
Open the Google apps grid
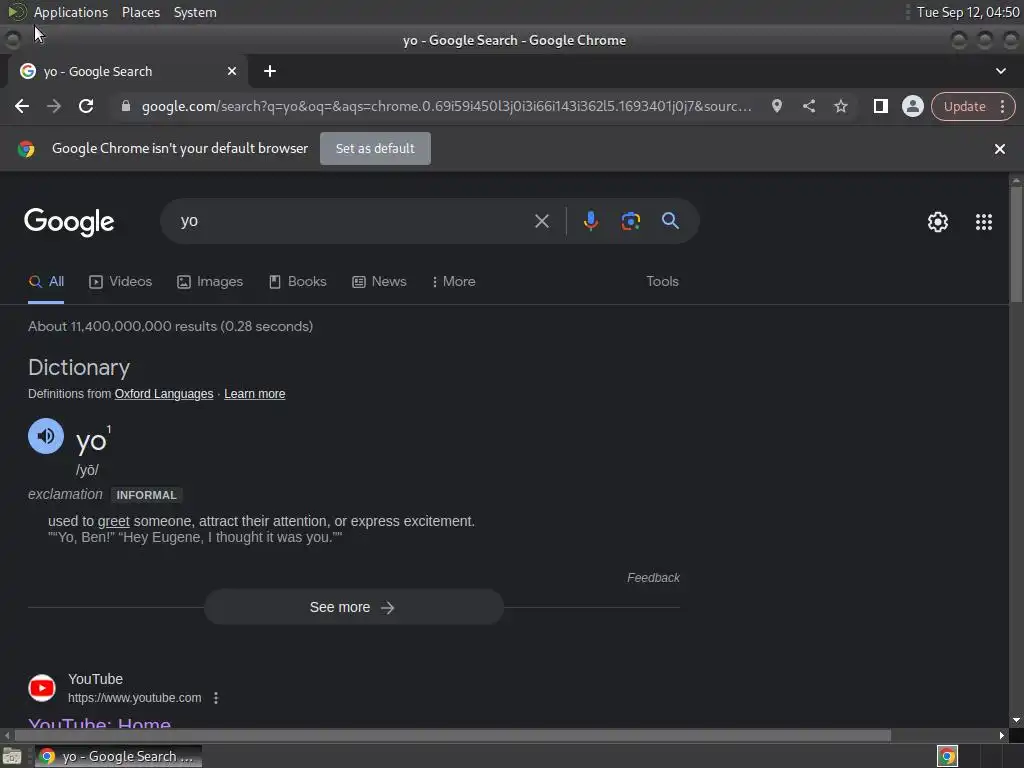click(984, 222)
